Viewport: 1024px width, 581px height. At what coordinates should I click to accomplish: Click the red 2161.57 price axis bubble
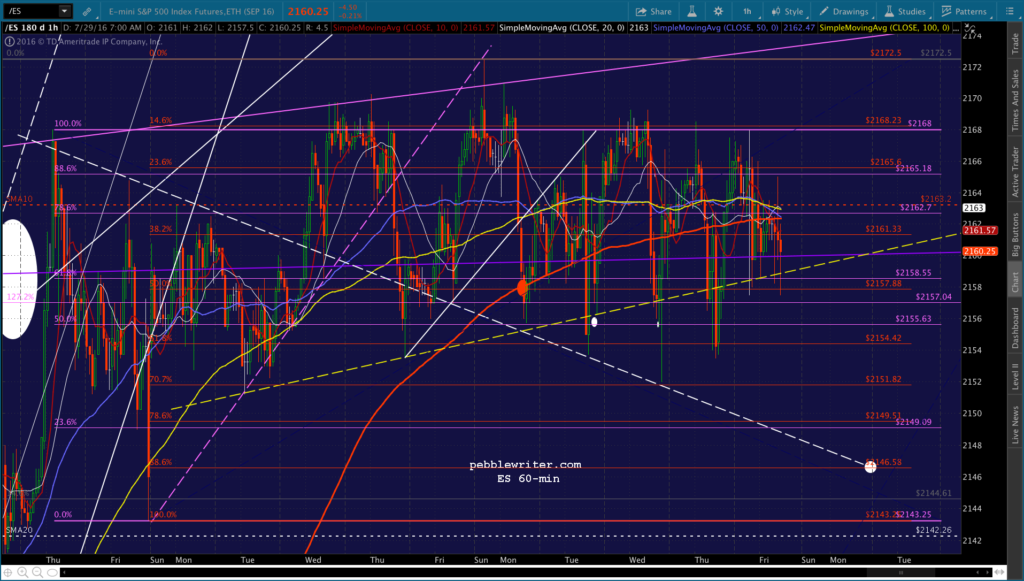(980, 230)
